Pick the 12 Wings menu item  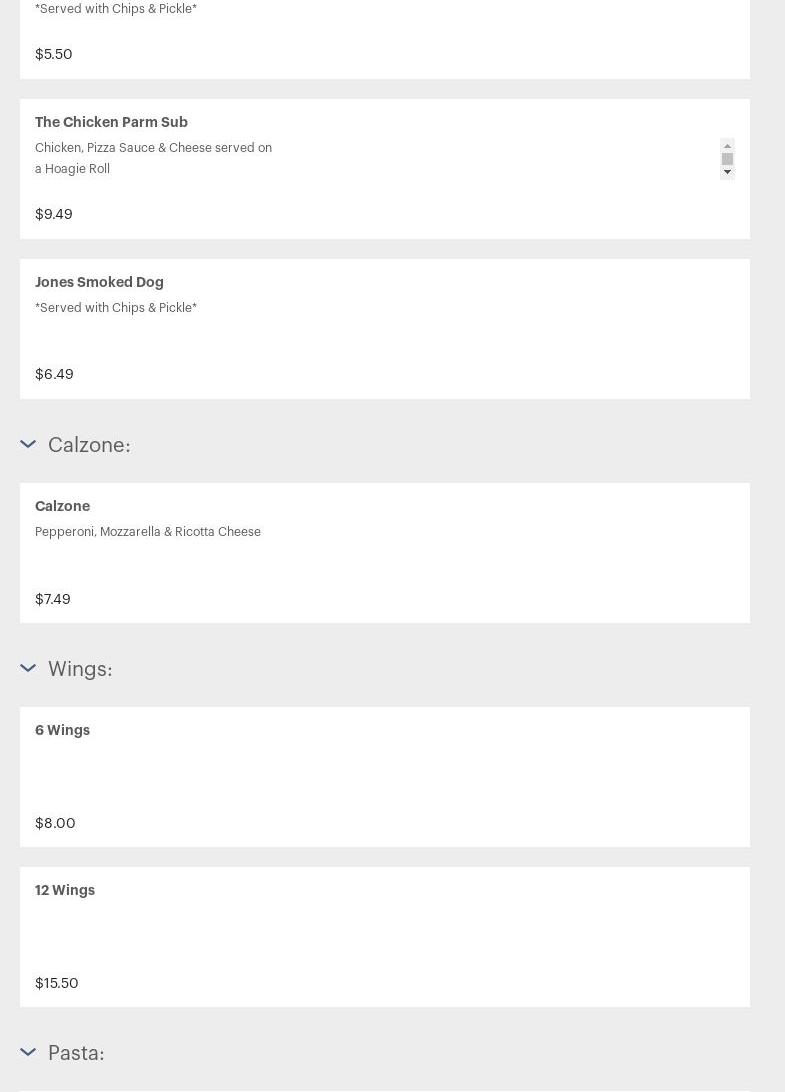65,890
